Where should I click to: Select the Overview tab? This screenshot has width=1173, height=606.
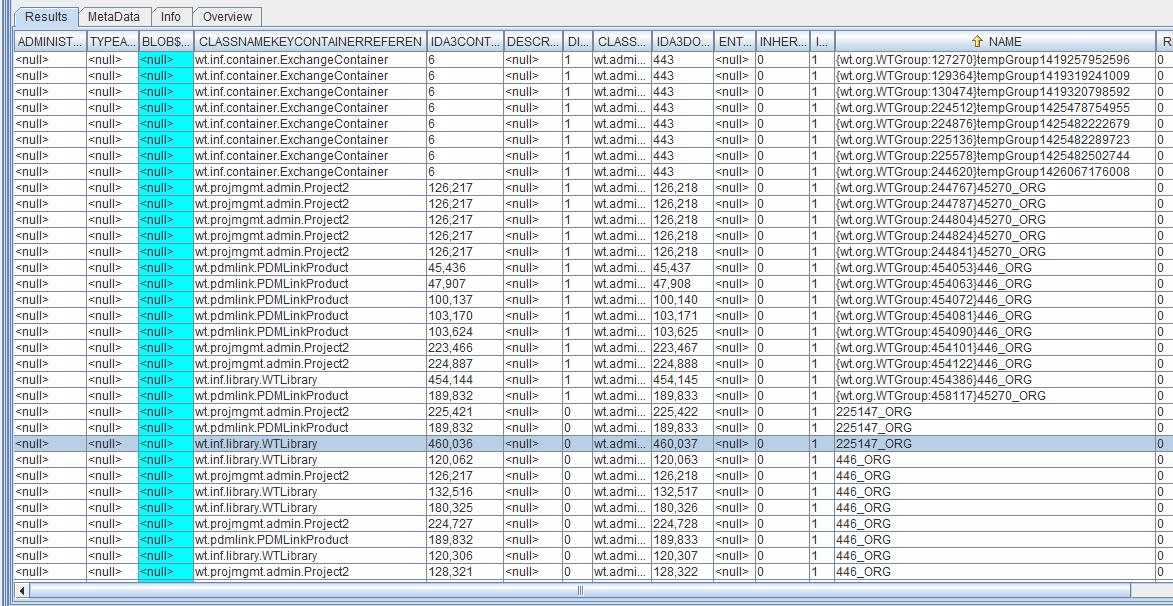(227, 16)
